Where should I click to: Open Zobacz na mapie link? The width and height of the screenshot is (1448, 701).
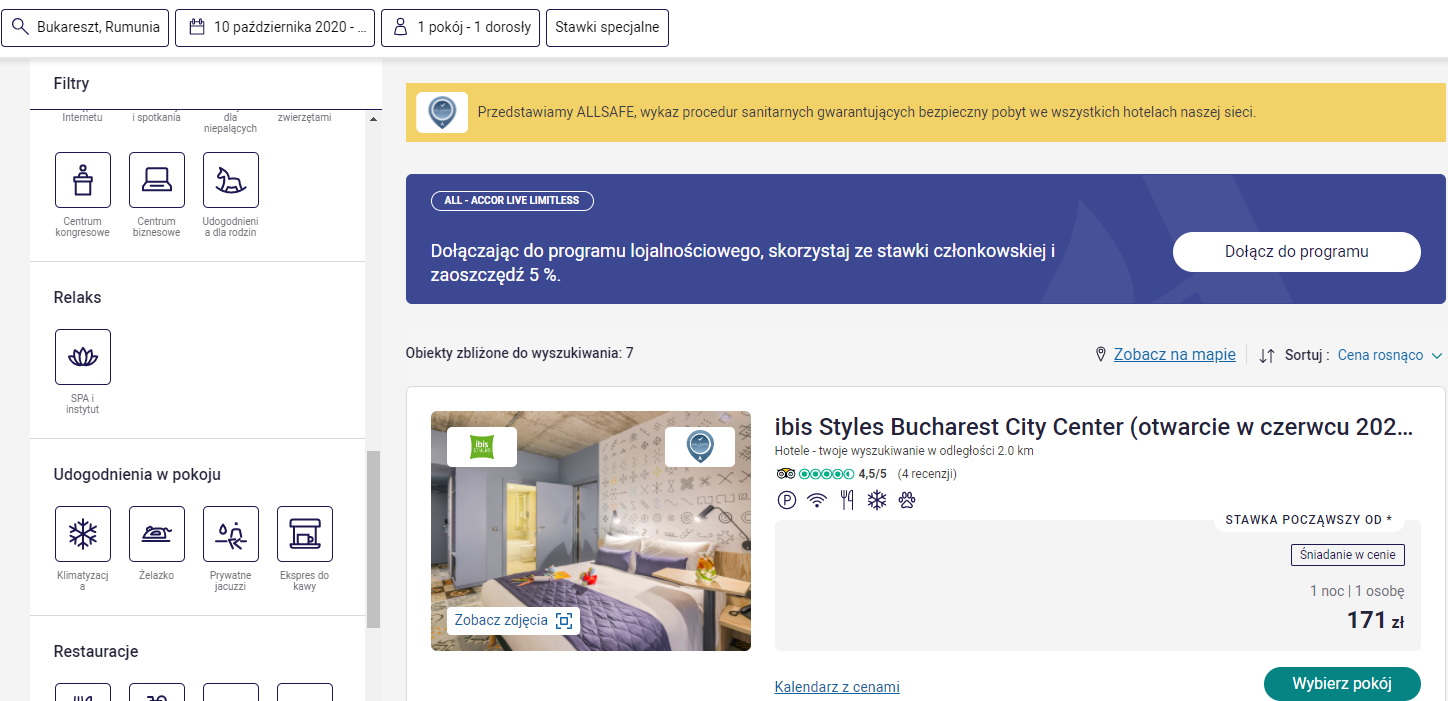click(x=1175, y=355)
